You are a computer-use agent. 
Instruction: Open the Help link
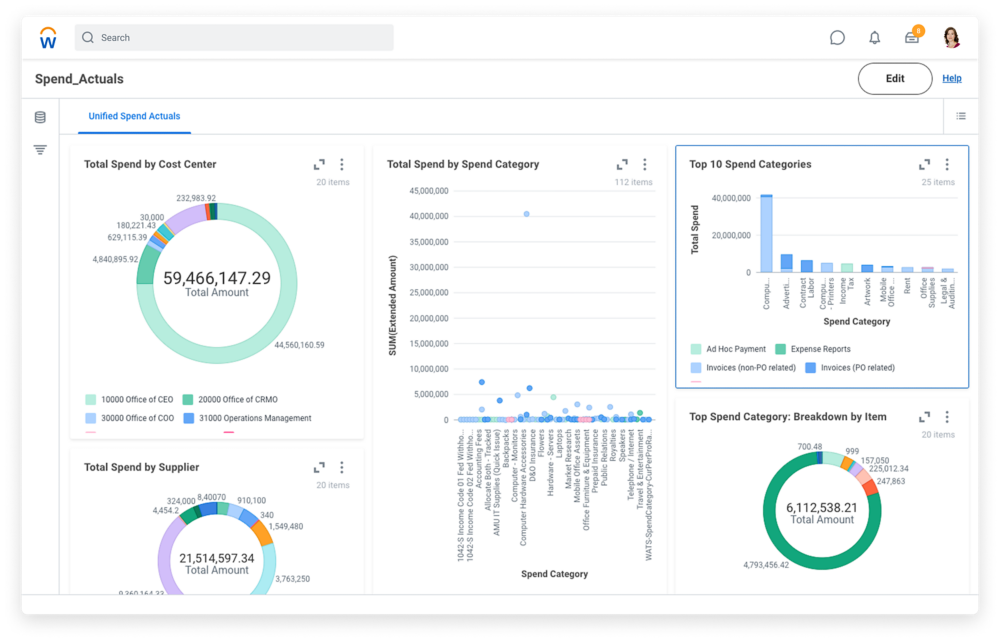pos(952,79)
